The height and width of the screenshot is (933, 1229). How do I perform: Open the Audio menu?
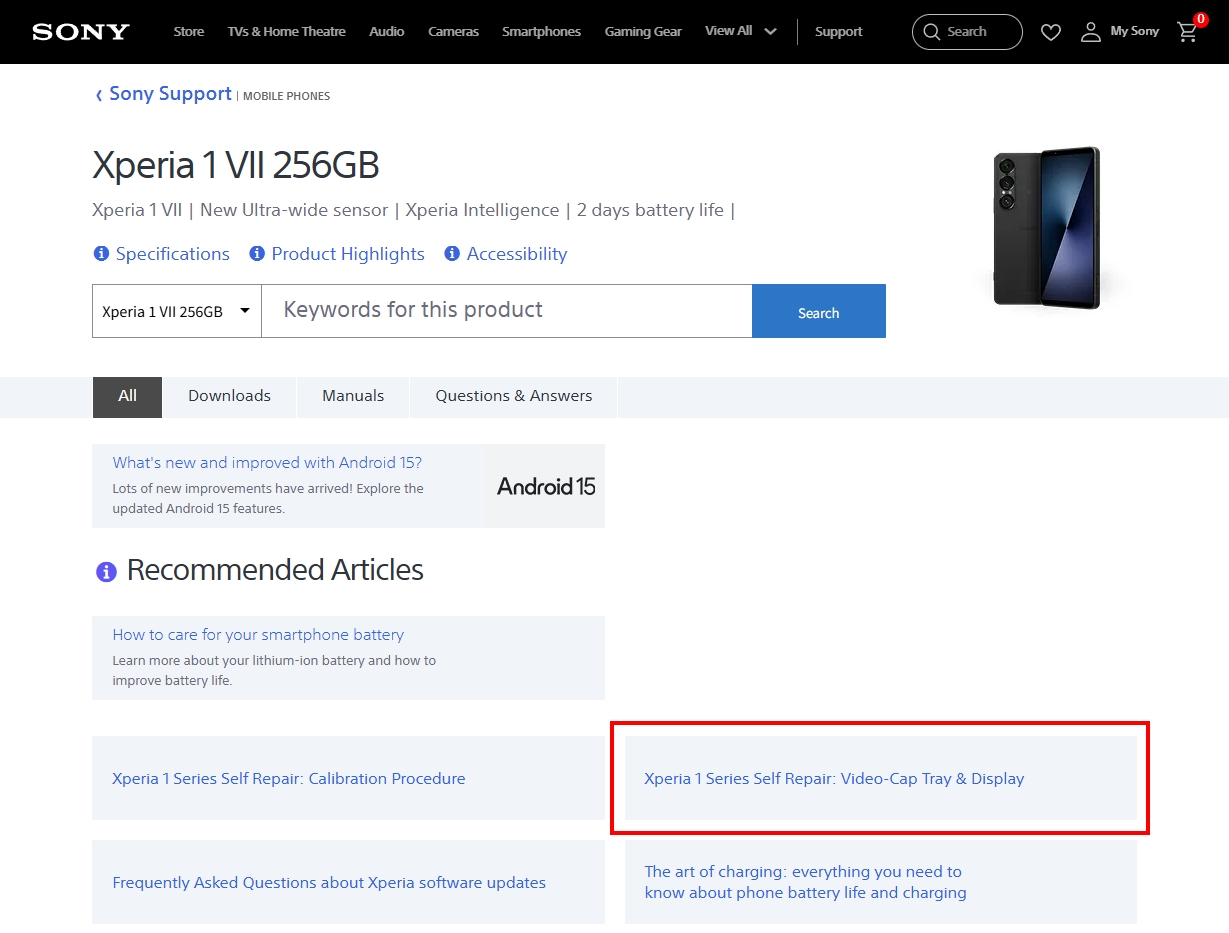tap(387, 32)
